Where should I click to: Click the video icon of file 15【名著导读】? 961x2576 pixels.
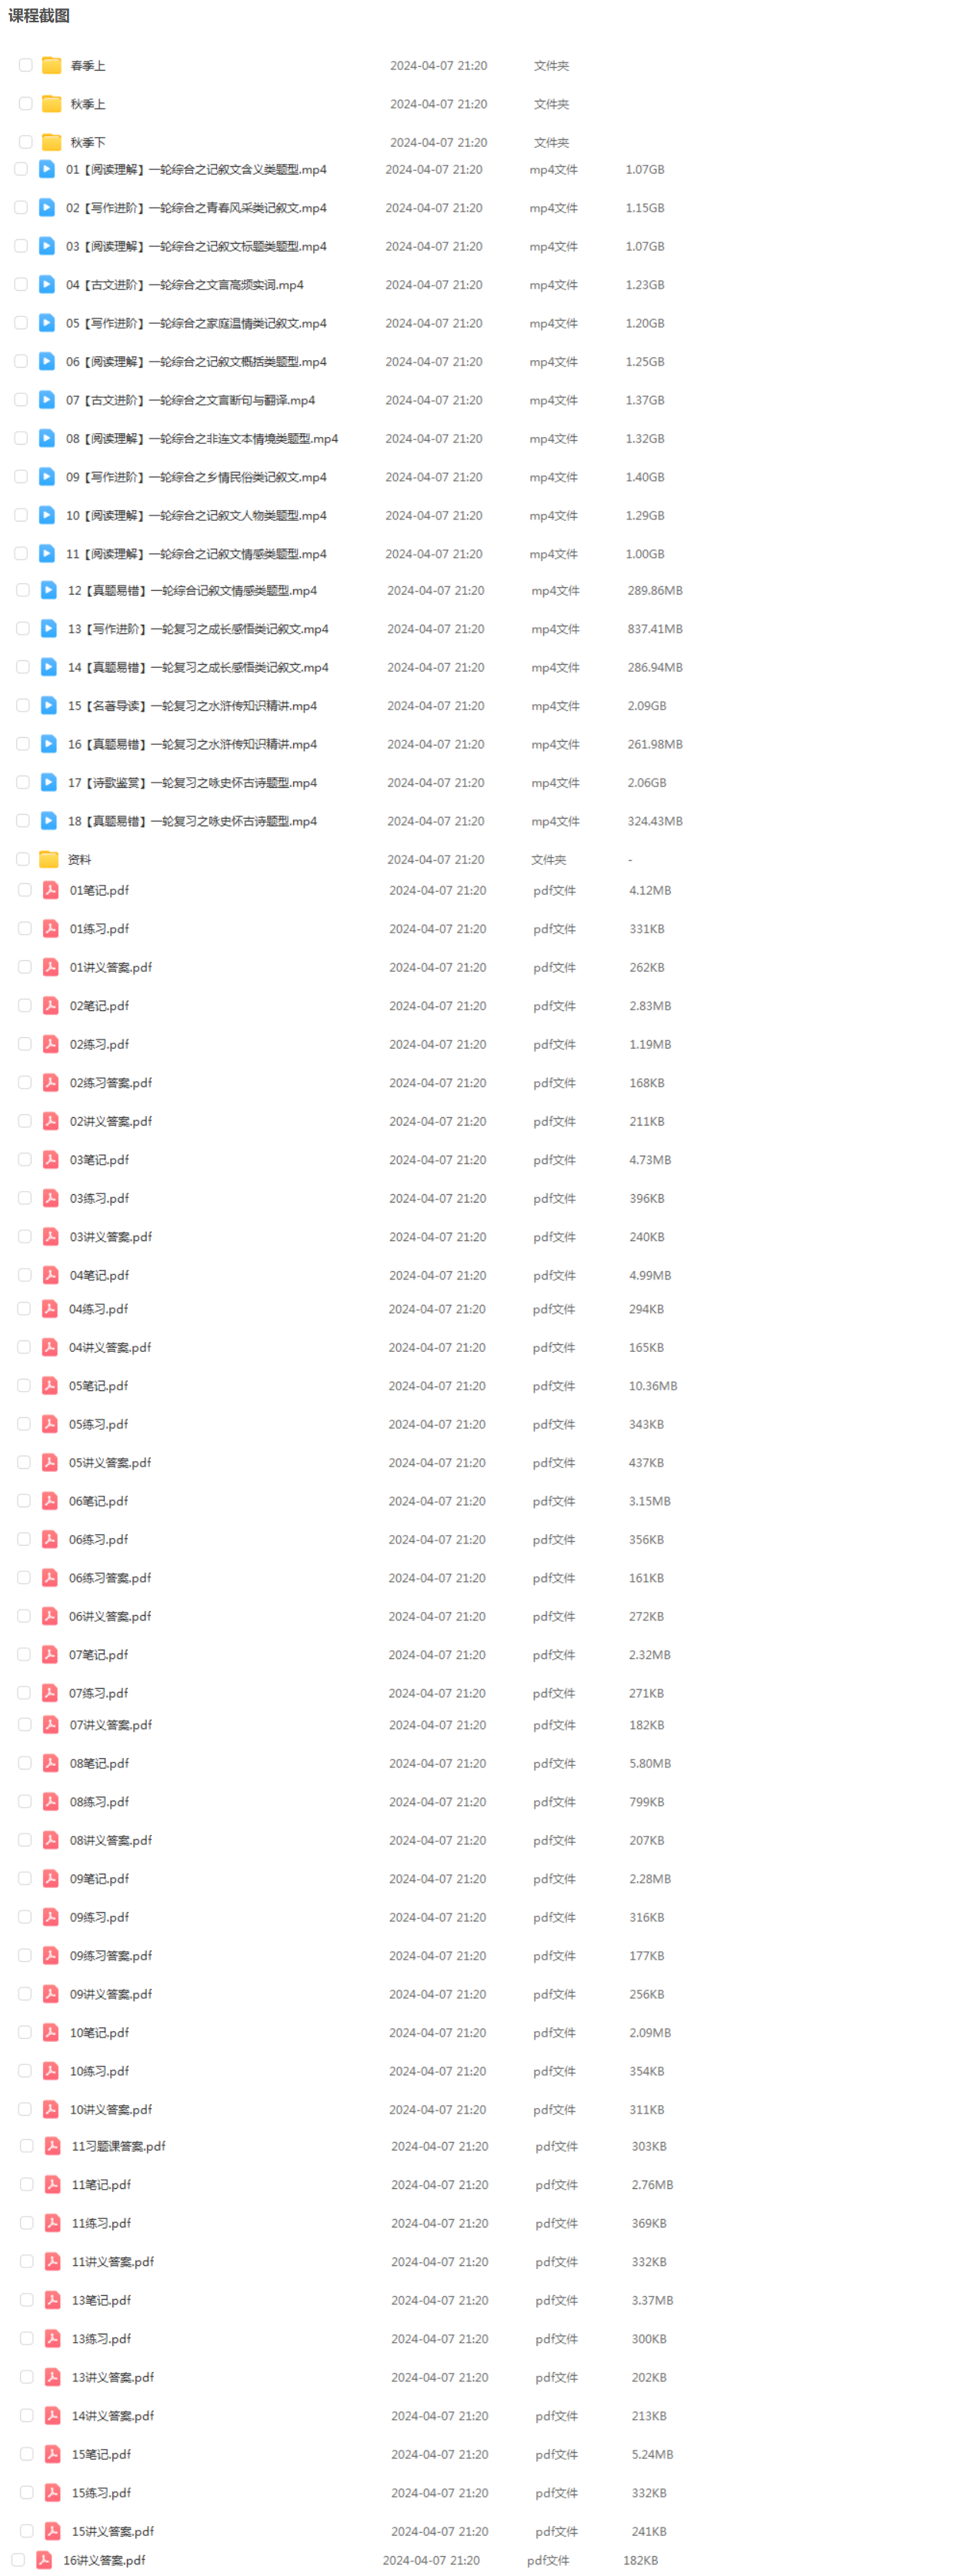tap(49, 706)
